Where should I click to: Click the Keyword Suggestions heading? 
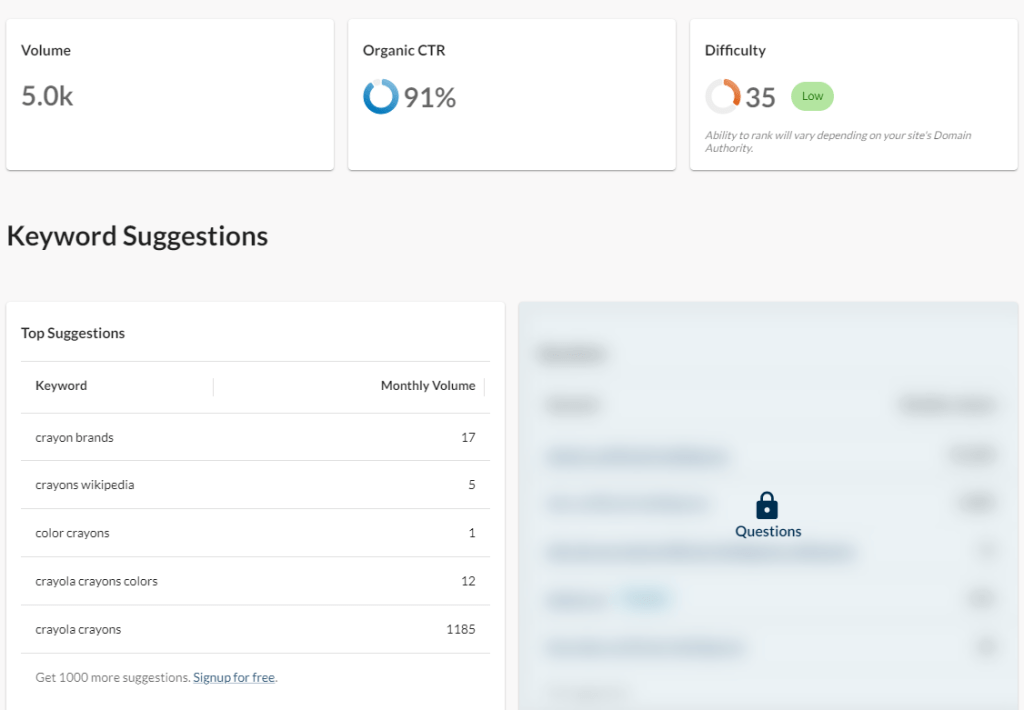(x=137, y=236)
